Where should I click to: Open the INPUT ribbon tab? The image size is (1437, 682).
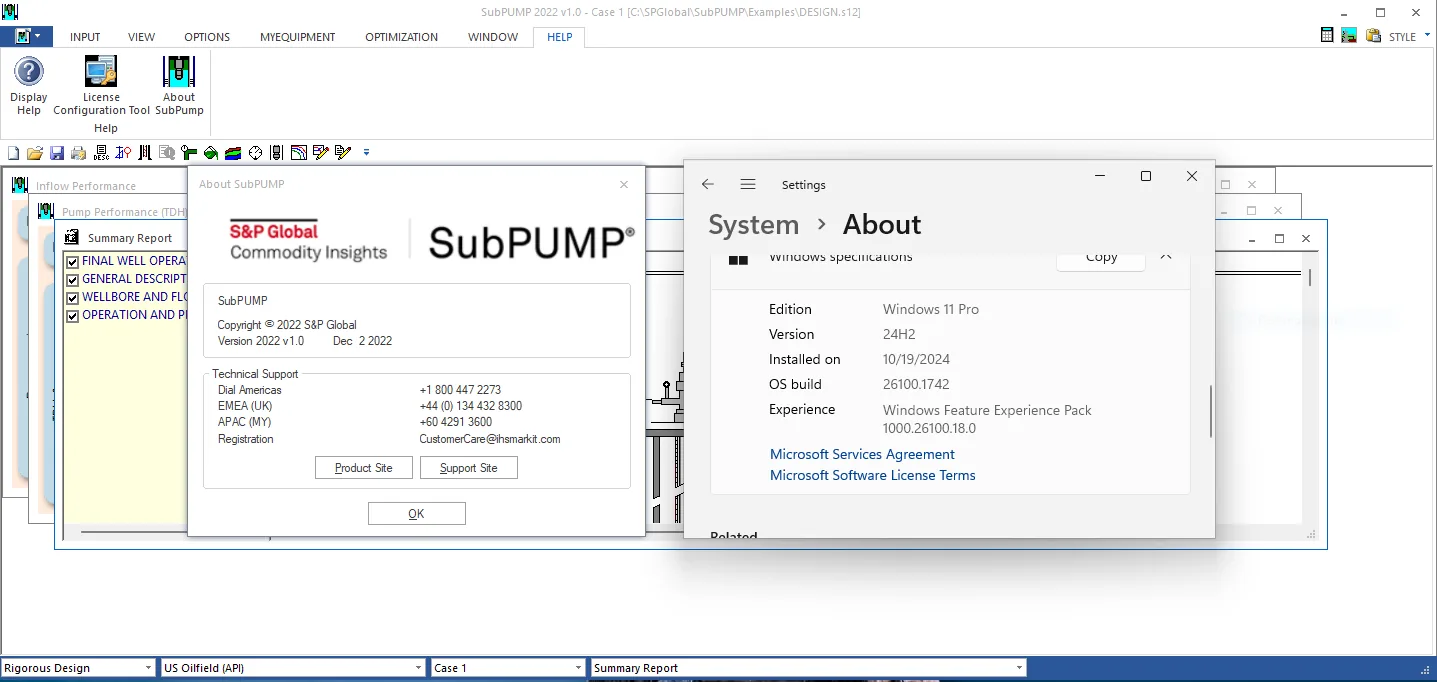pos(85,37)
